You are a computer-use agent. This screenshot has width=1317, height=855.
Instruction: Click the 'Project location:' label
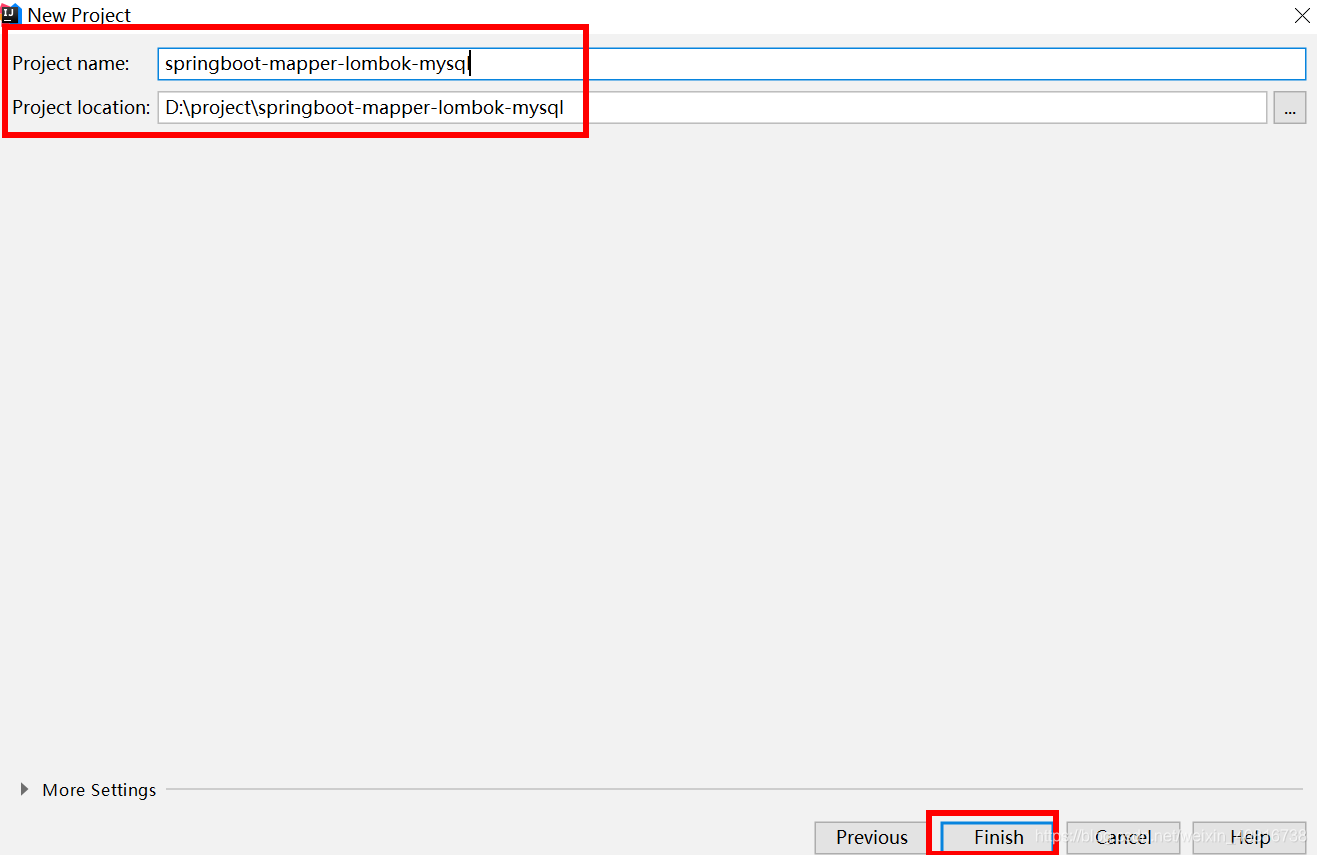(x=81, y=107)
